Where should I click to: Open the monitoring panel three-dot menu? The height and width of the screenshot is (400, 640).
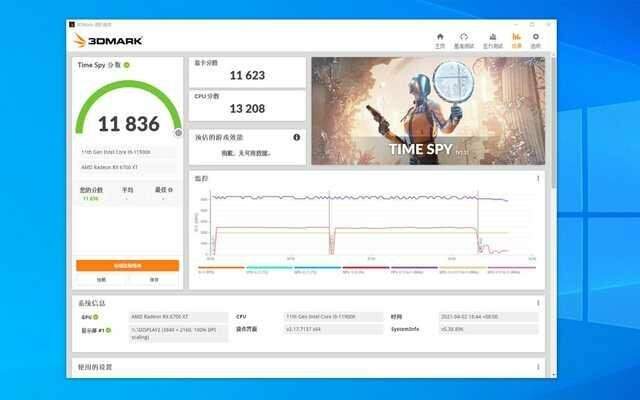[x=538, y=179]
